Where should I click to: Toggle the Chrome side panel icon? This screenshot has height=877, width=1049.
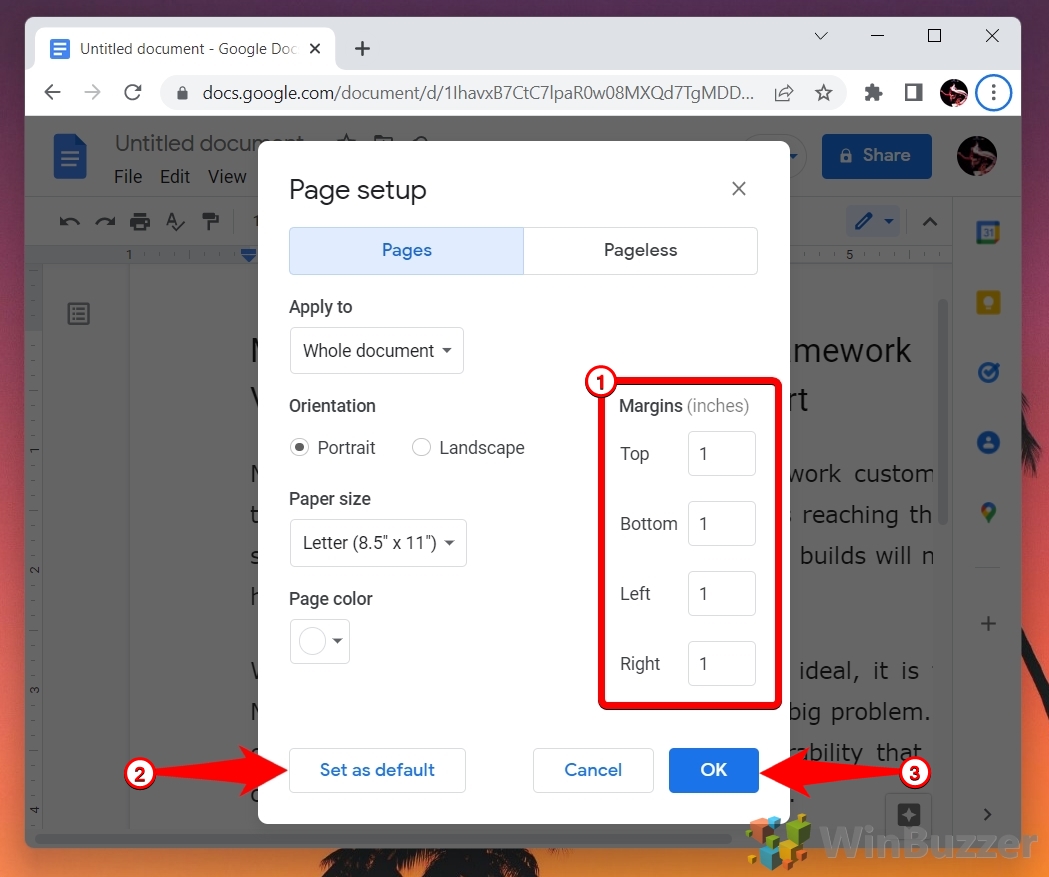[913, 92]
